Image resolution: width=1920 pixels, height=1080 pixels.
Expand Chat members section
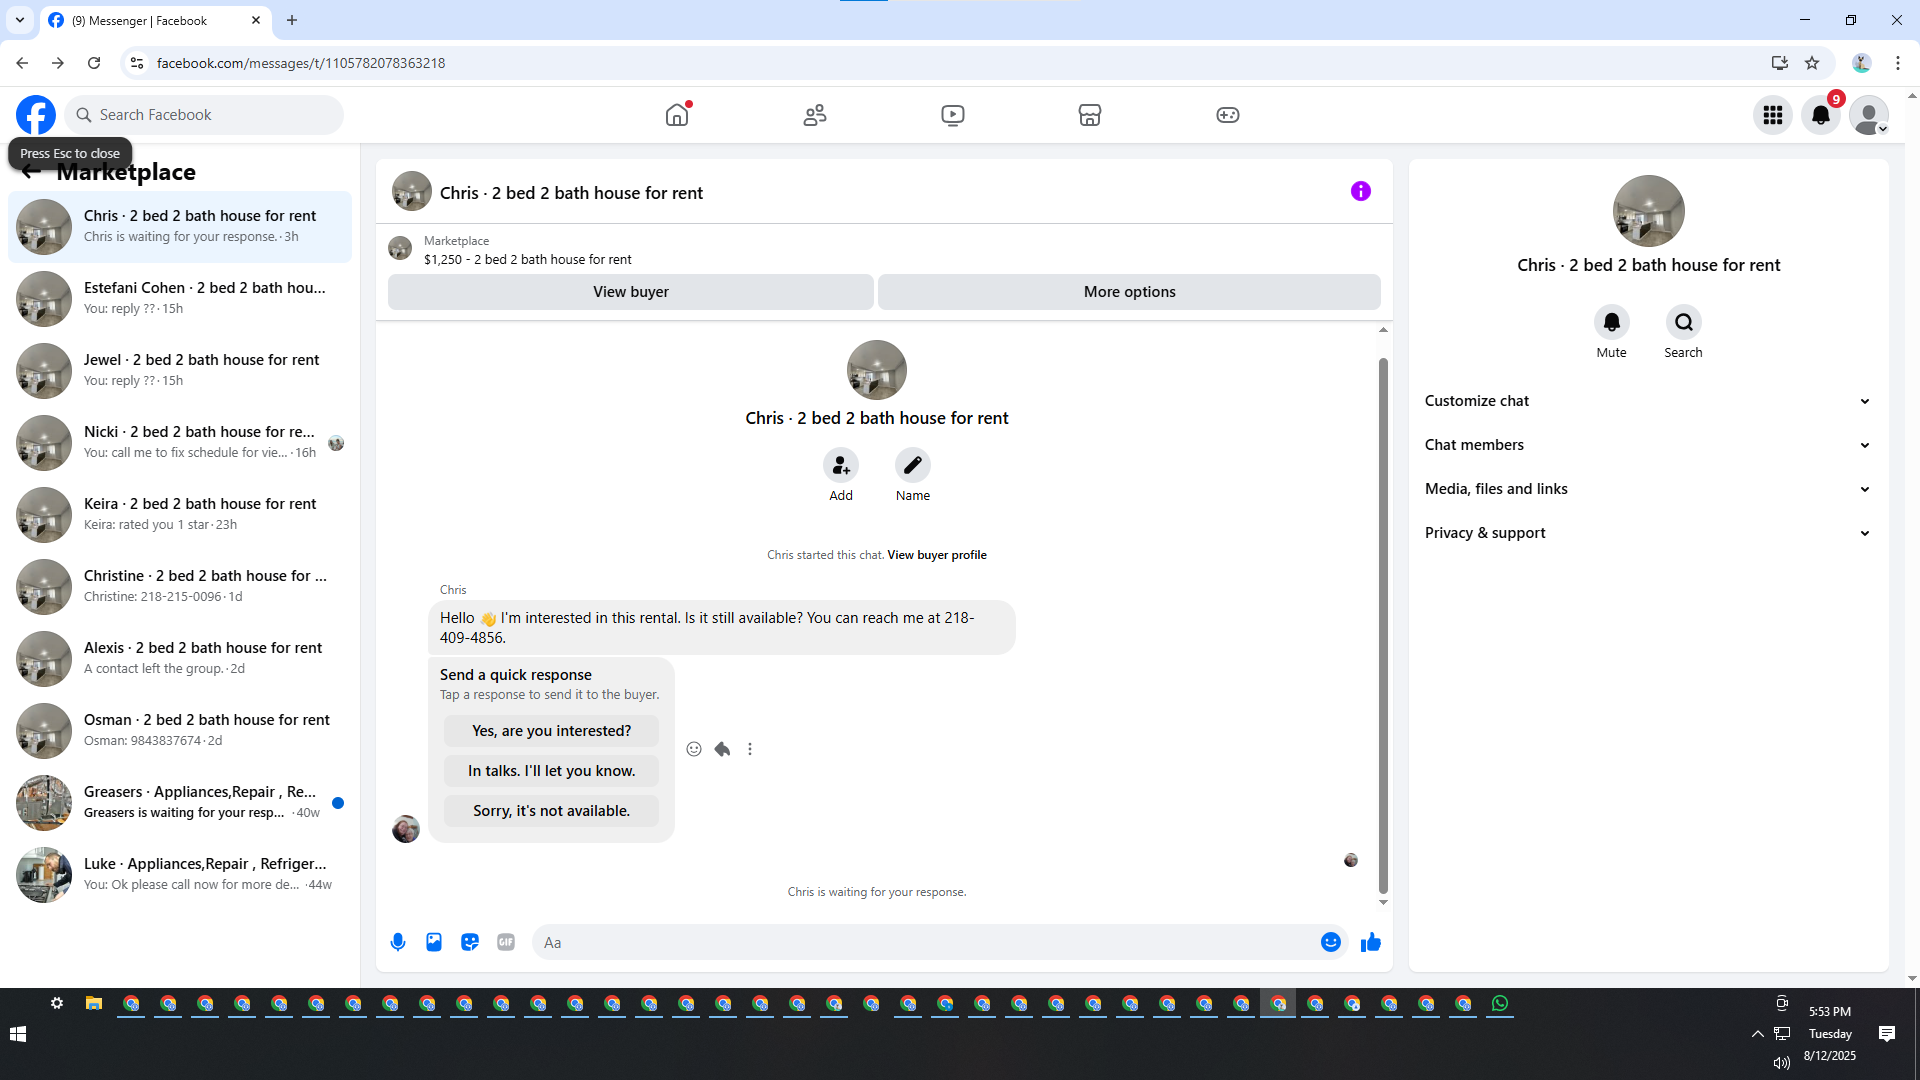pos(1647,445)
